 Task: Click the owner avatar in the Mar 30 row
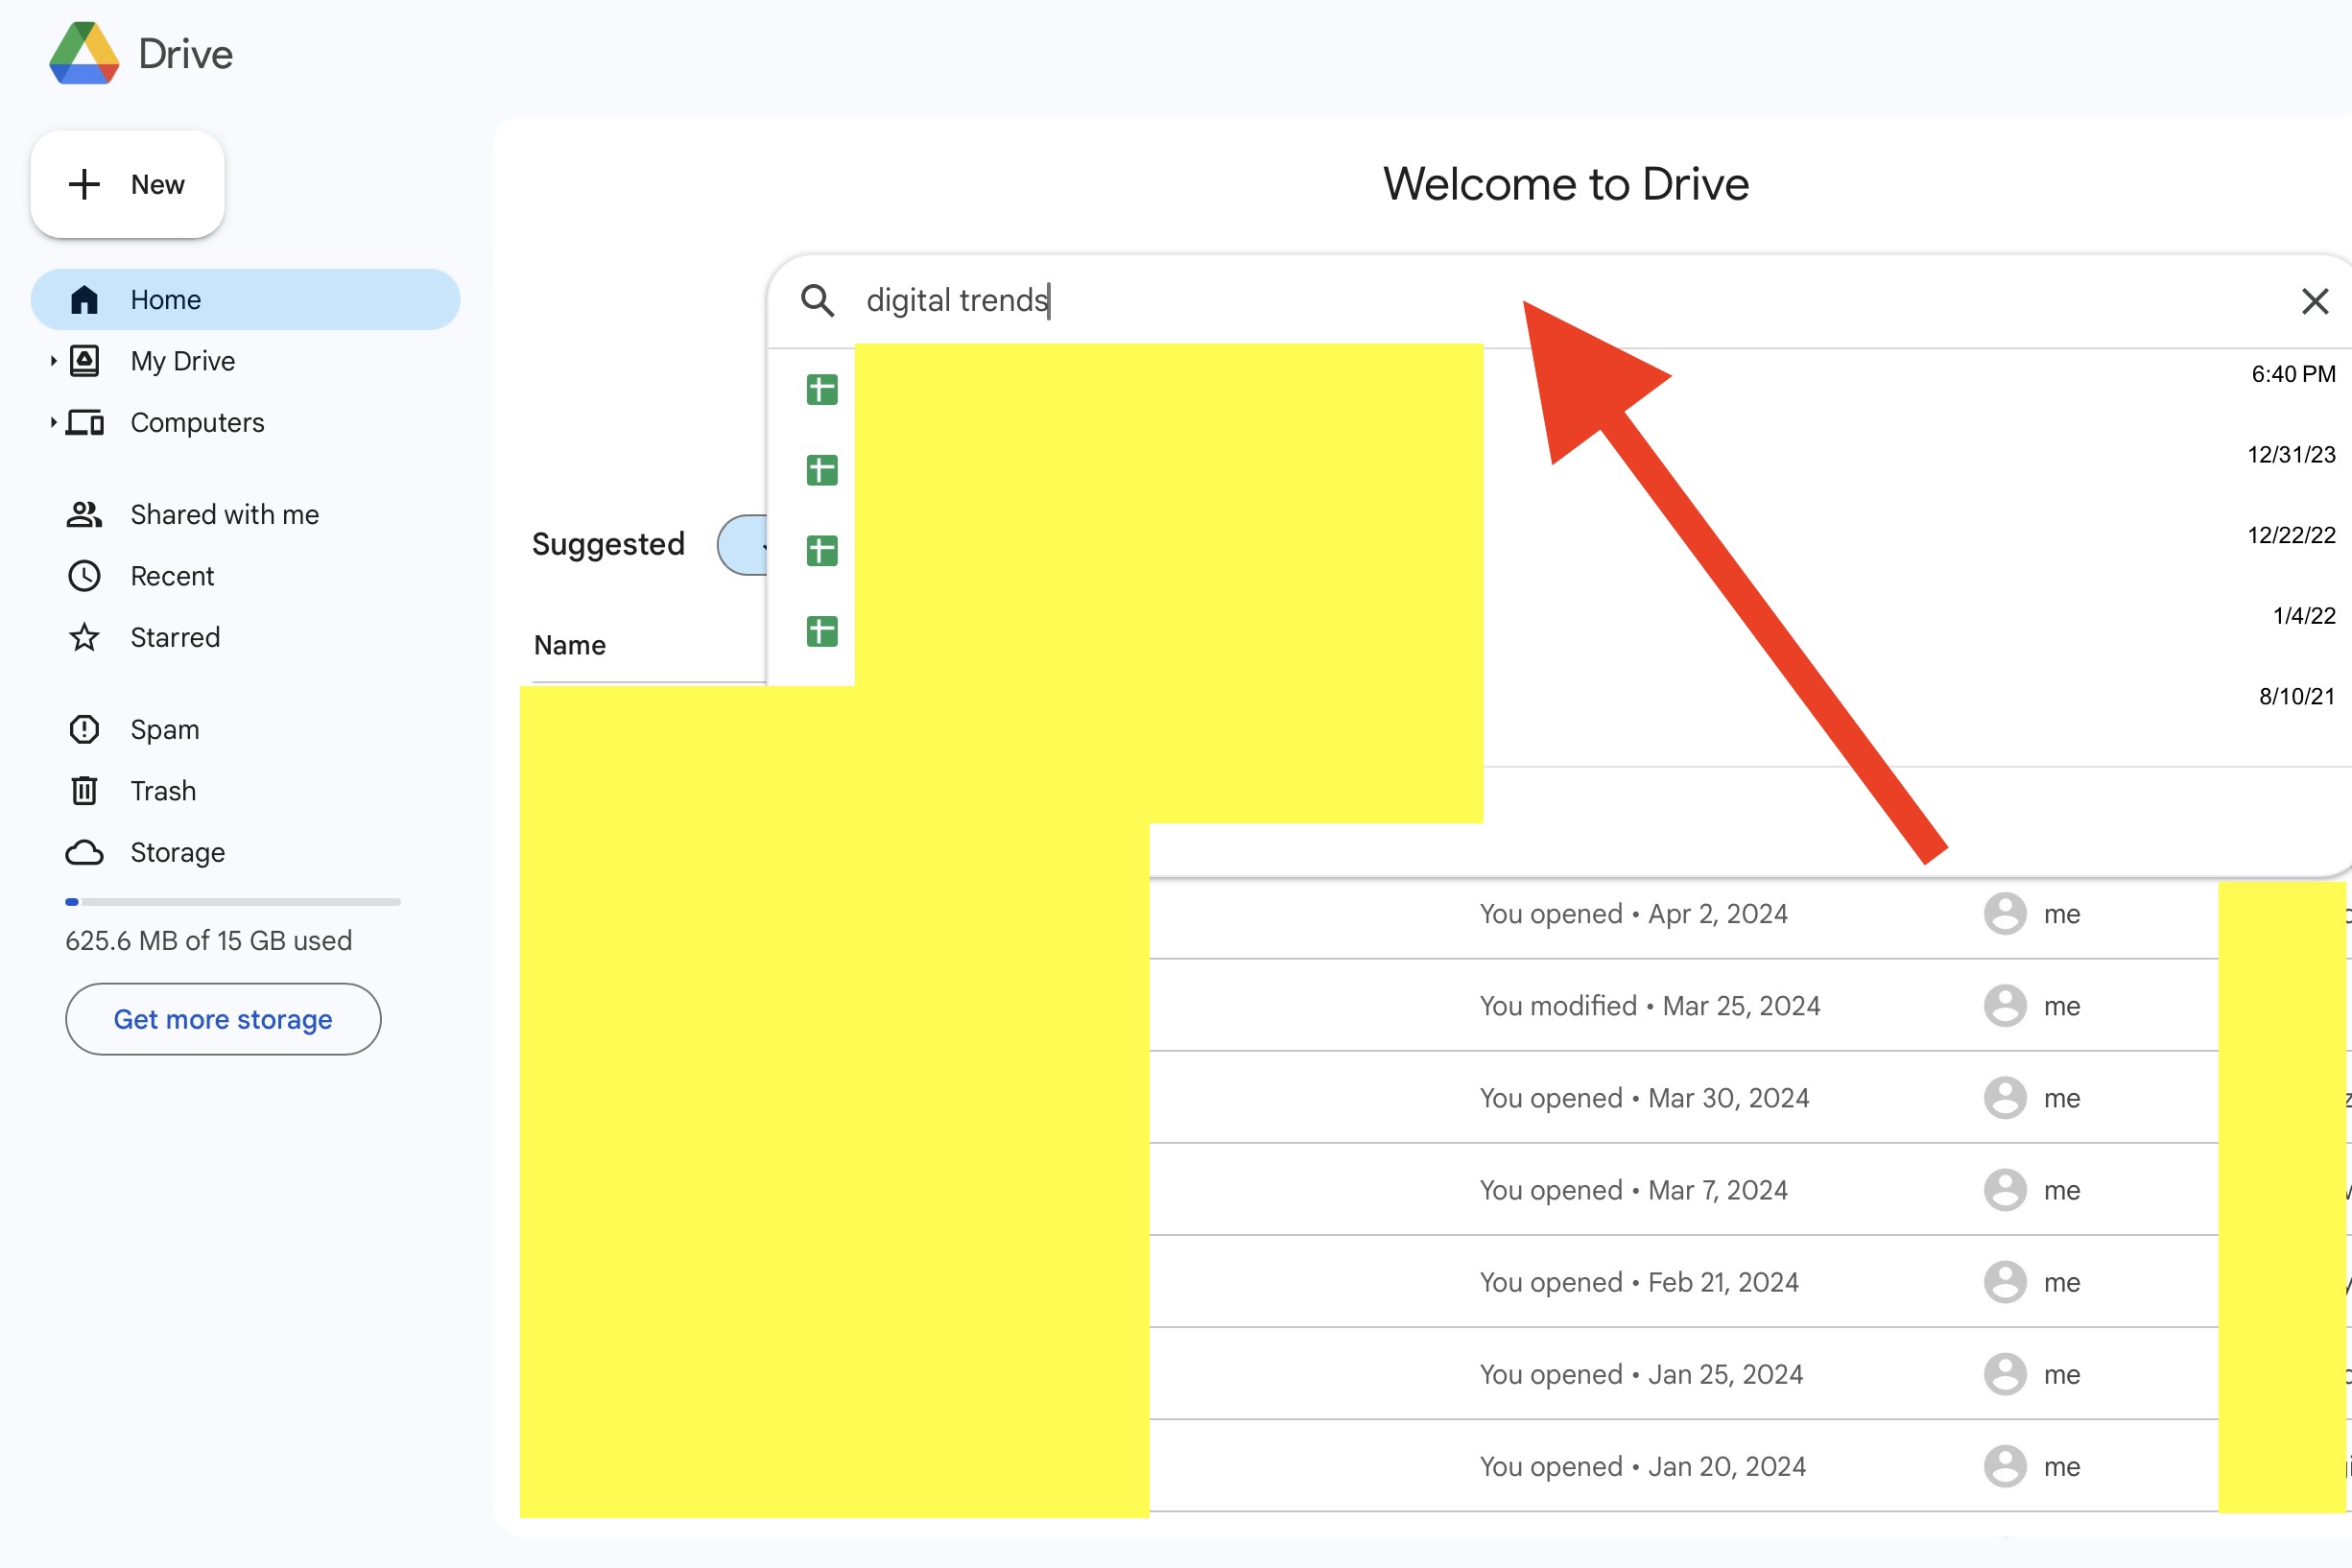2005,1098
